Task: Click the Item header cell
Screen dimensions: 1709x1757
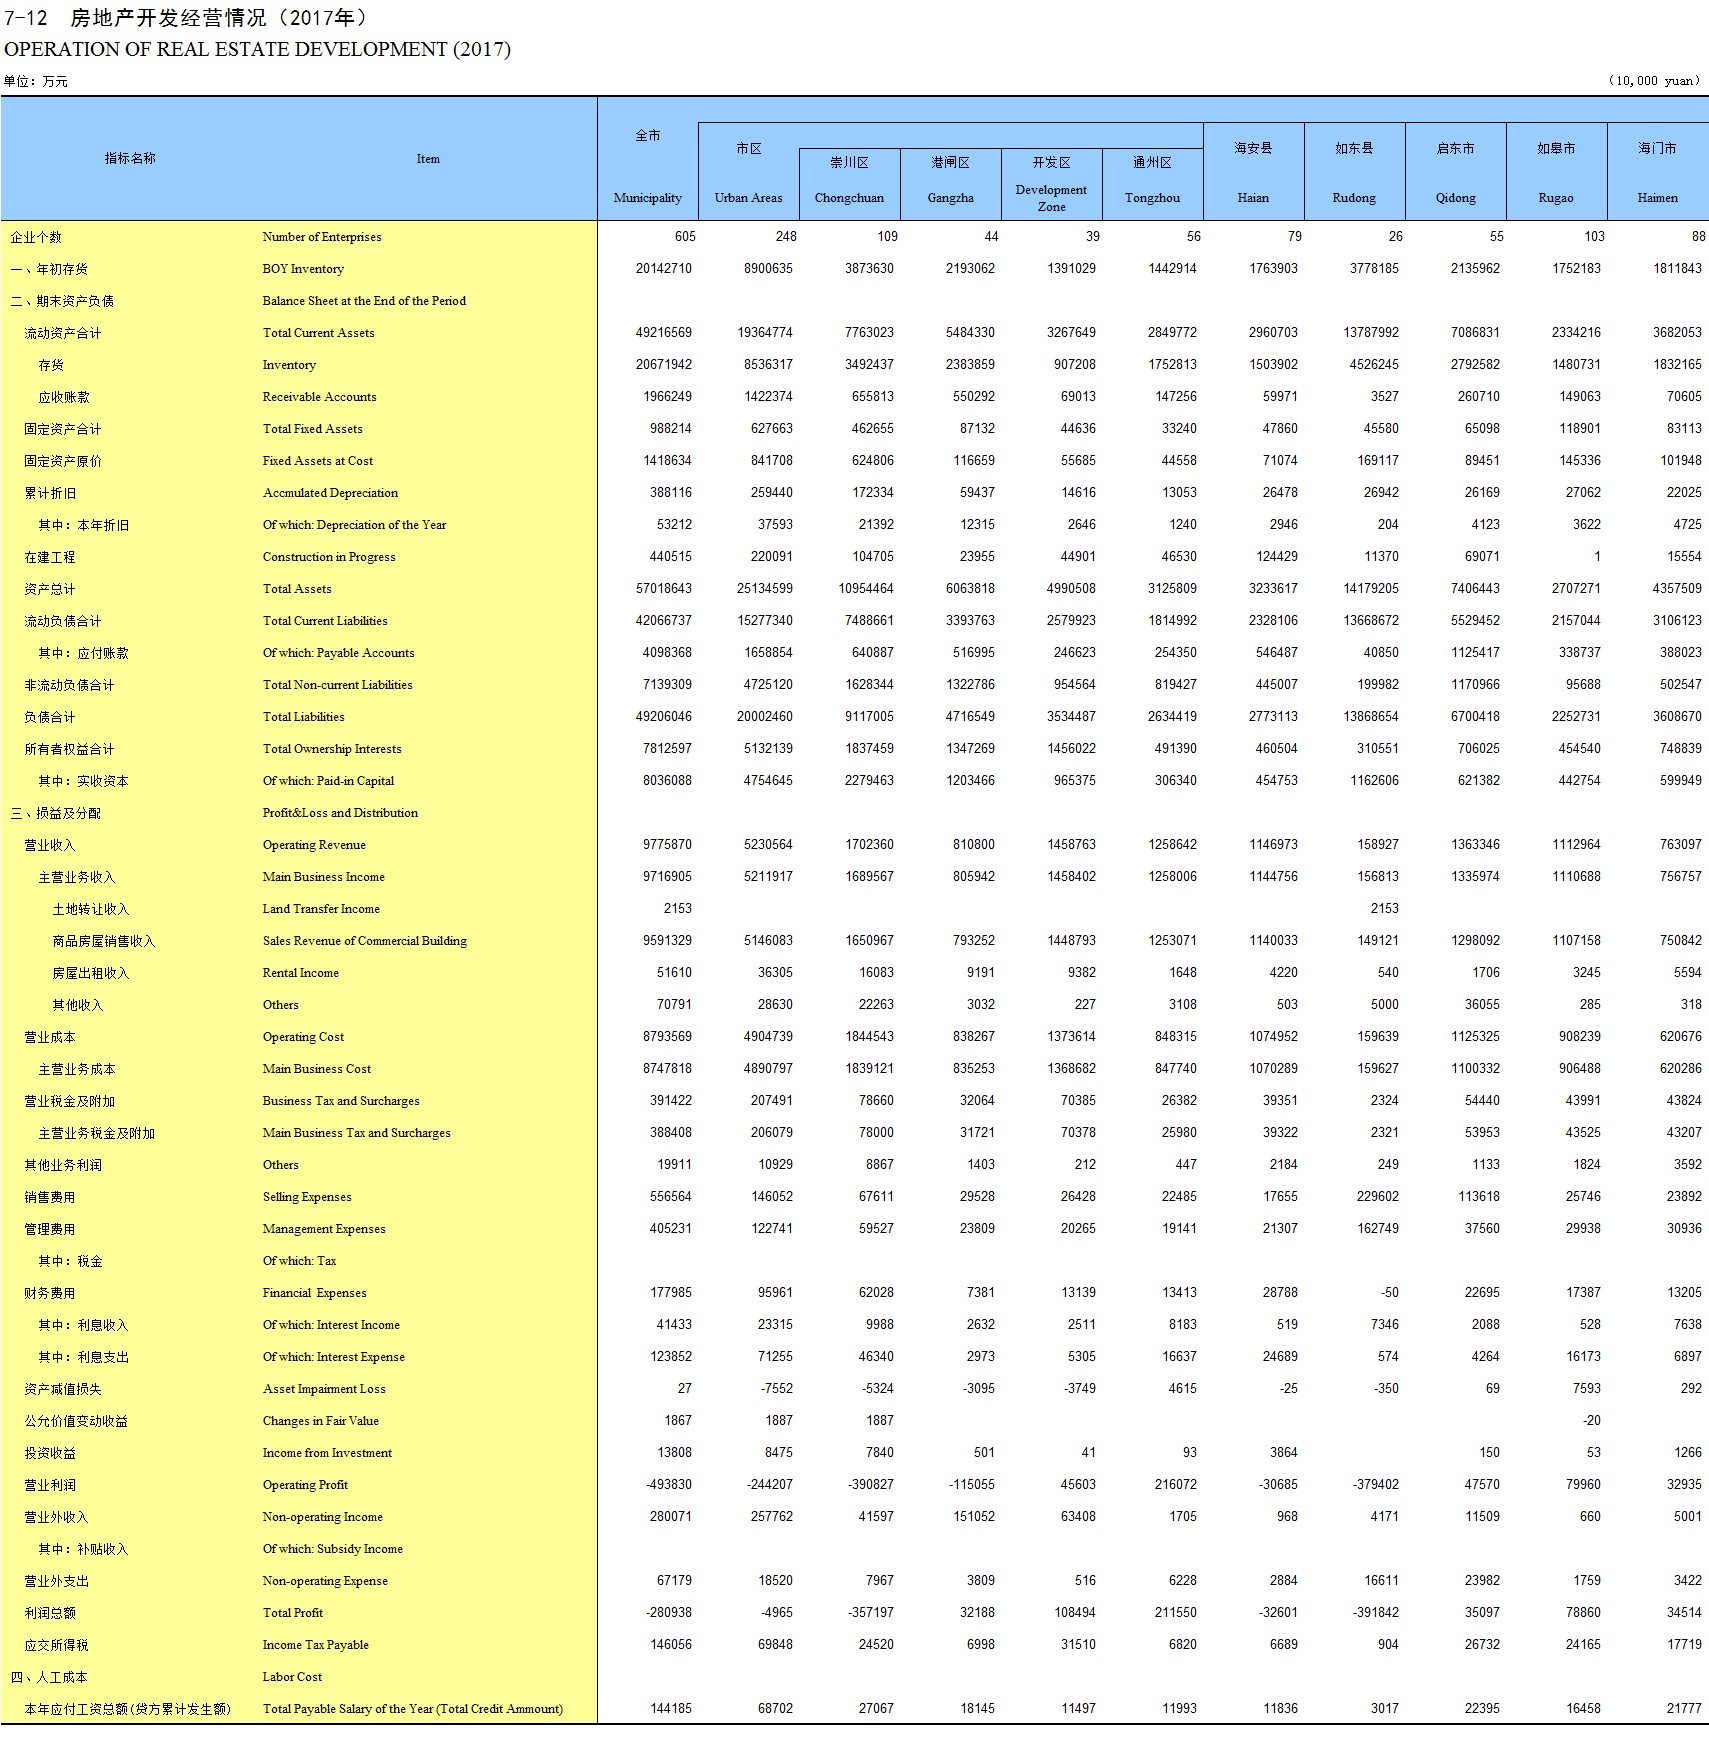Action: 428,159
